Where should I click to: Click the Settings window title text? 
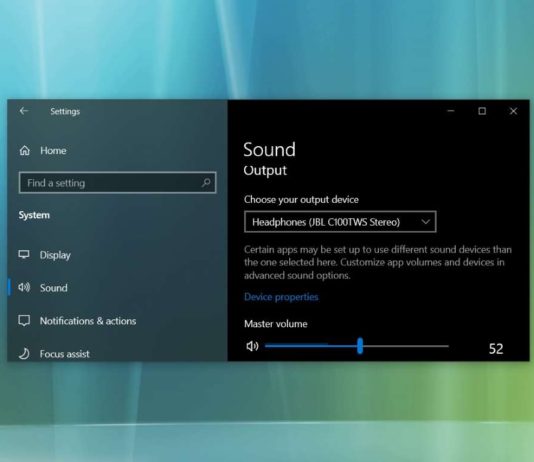coord(65,111)
